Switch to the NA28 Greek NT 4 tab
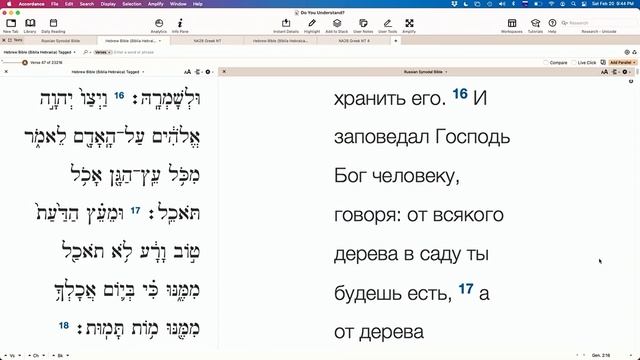The height and width of the screenshot is (360, 640). [x=354, y=41]
